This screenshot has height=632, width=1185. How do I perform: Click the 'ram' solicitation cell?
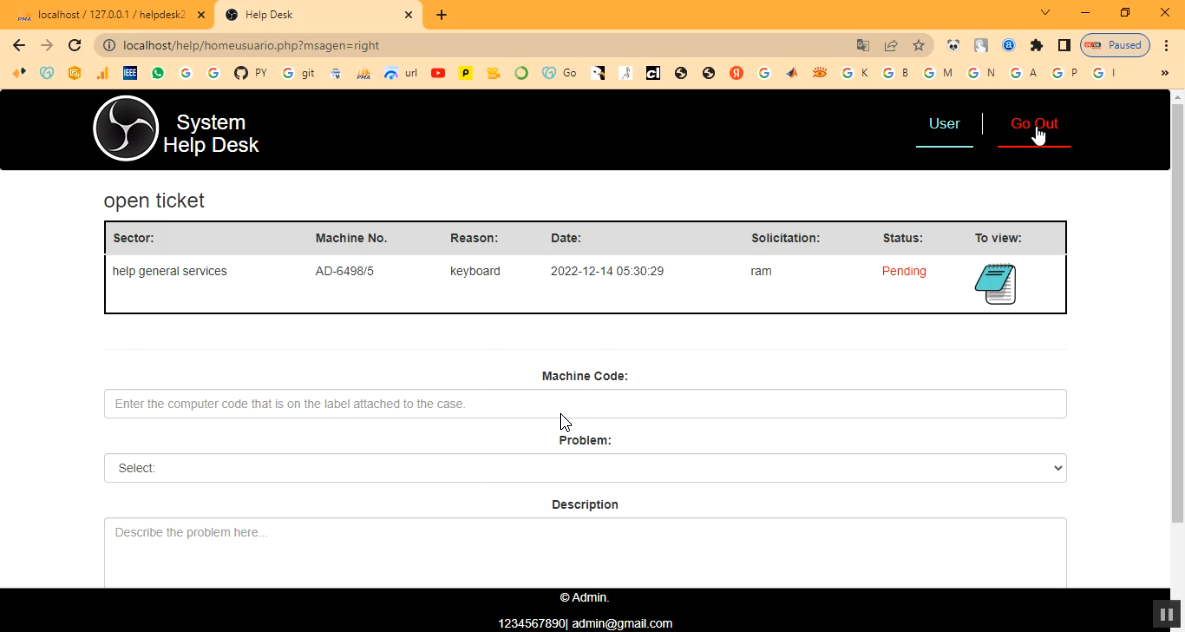pyautogui.click(x=761, y=271)
